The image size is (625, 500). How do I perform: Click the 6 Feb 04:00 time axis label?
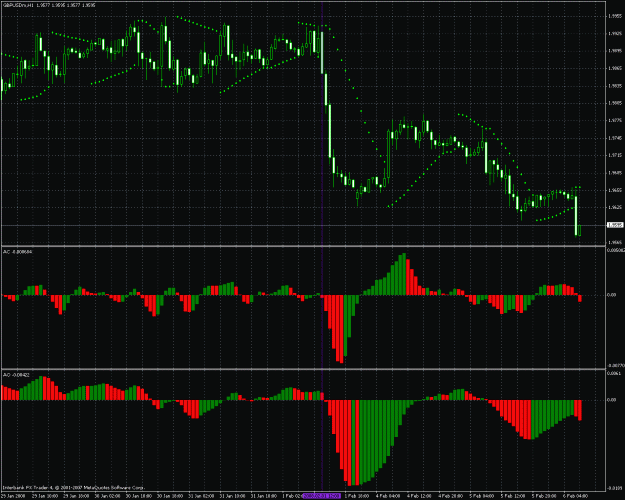(575, 496)
